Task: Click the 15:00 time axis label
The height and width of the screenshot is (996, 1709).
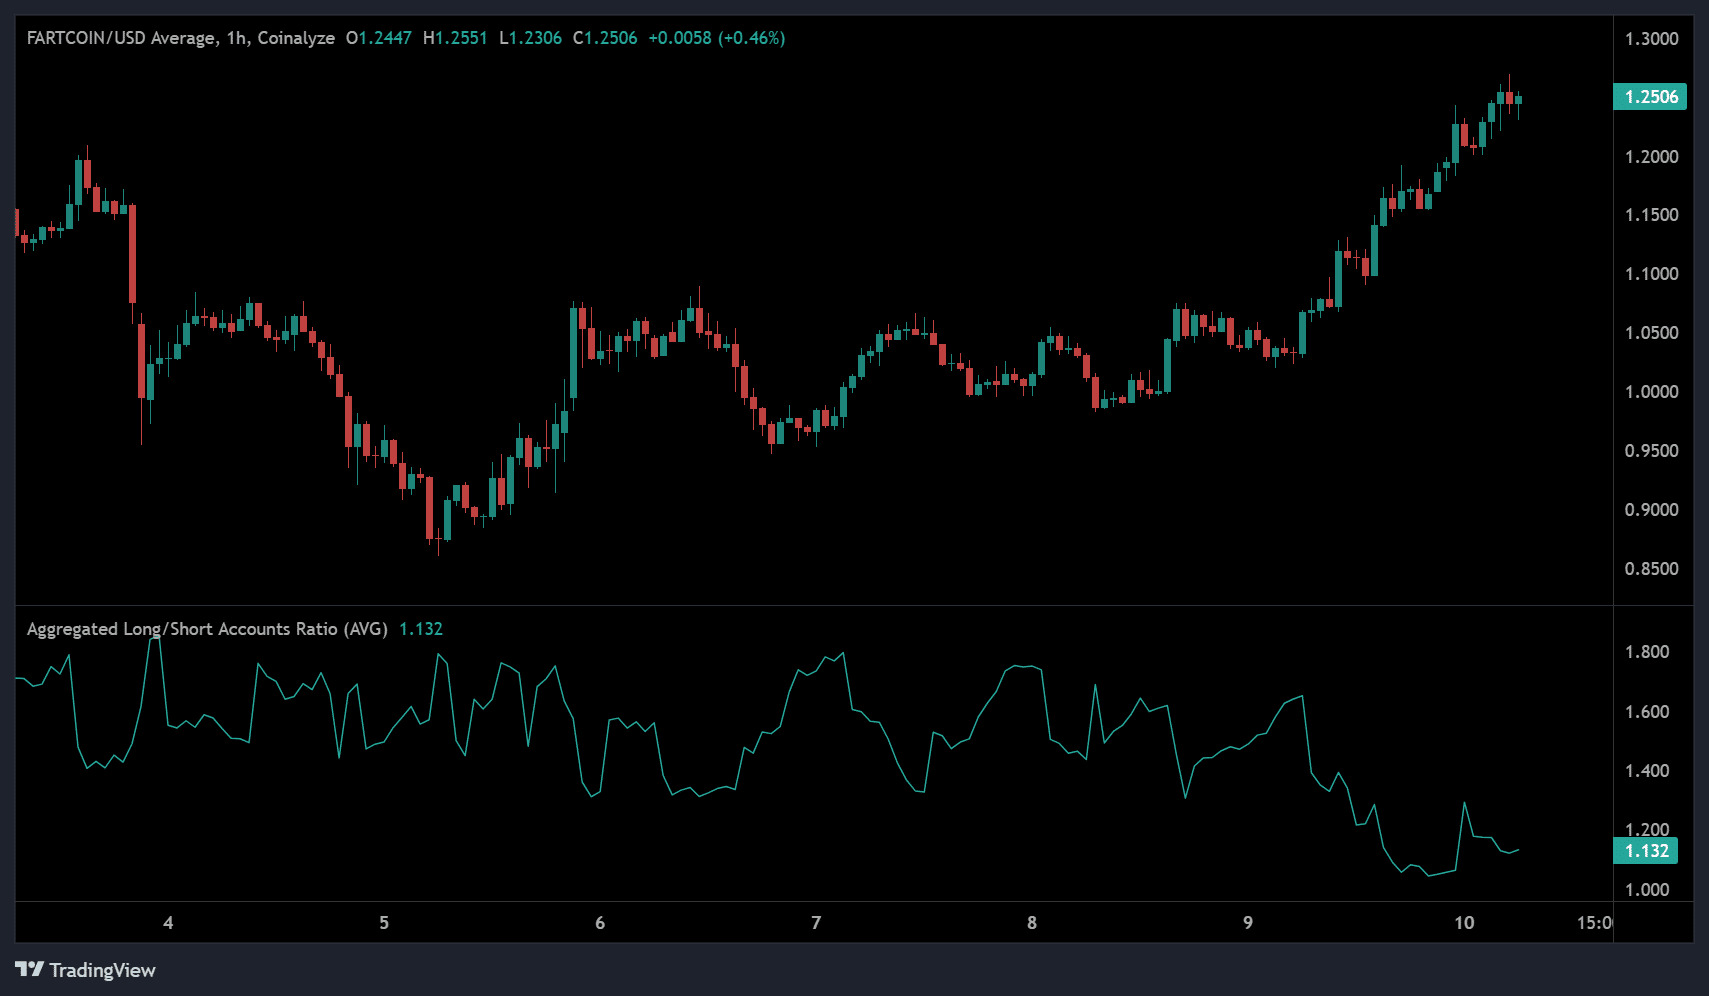Action: pos(1594,923)
